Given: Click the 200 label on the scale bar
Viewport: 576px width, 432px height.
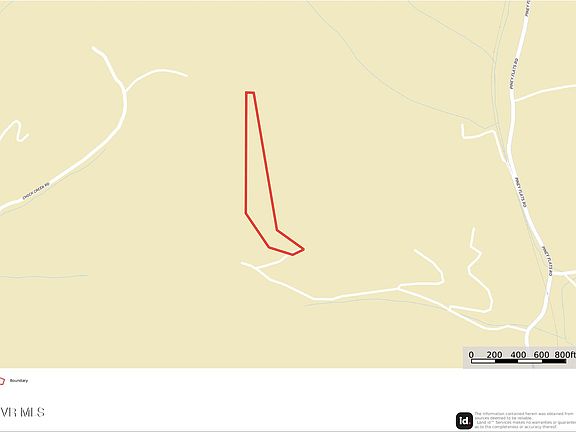Looking at the screenshot, I should (494, 355).
